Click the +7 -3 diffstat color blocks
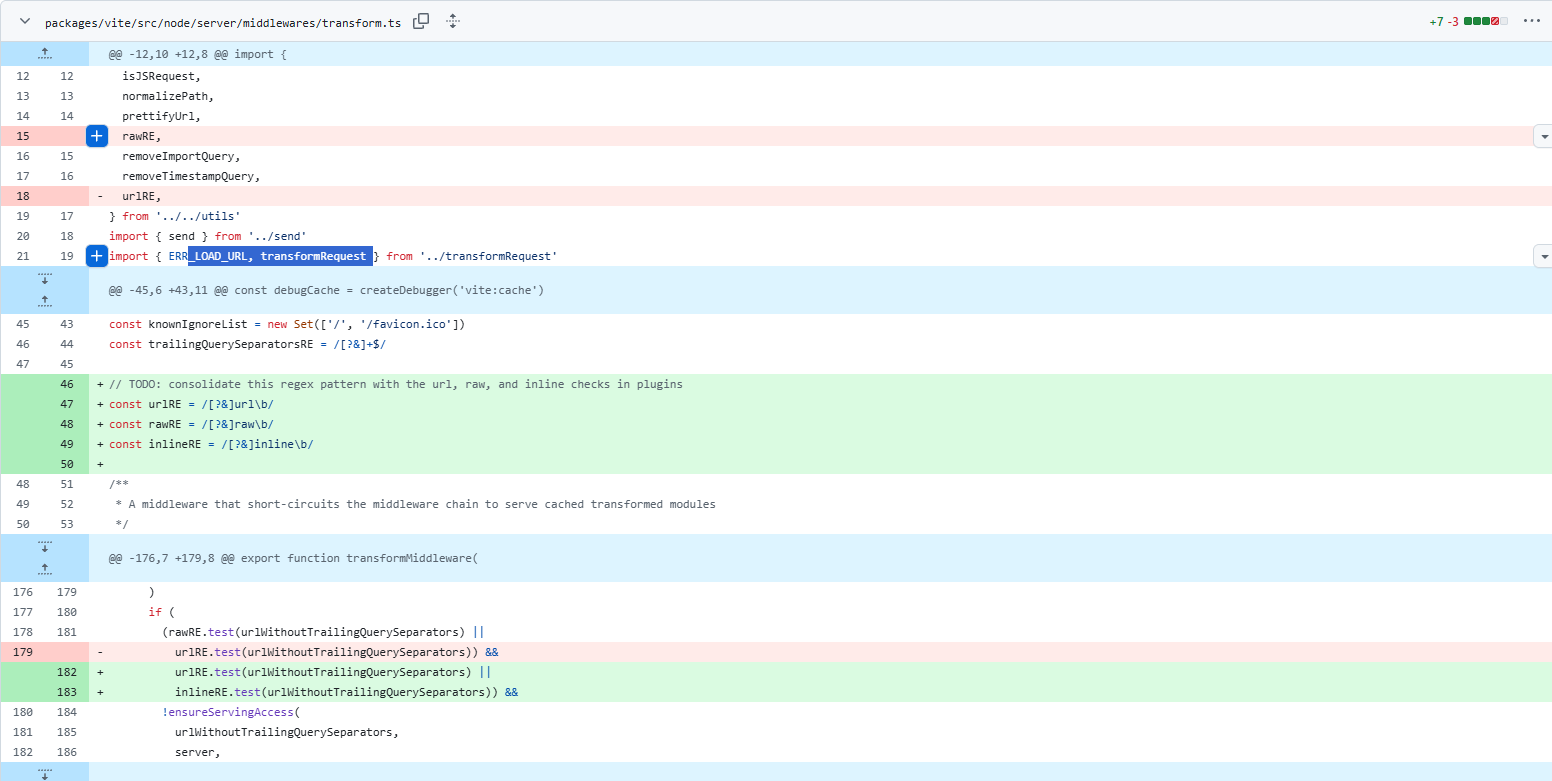The image size is (1552, 781). pyautogui.click(x=1485, y=21)
